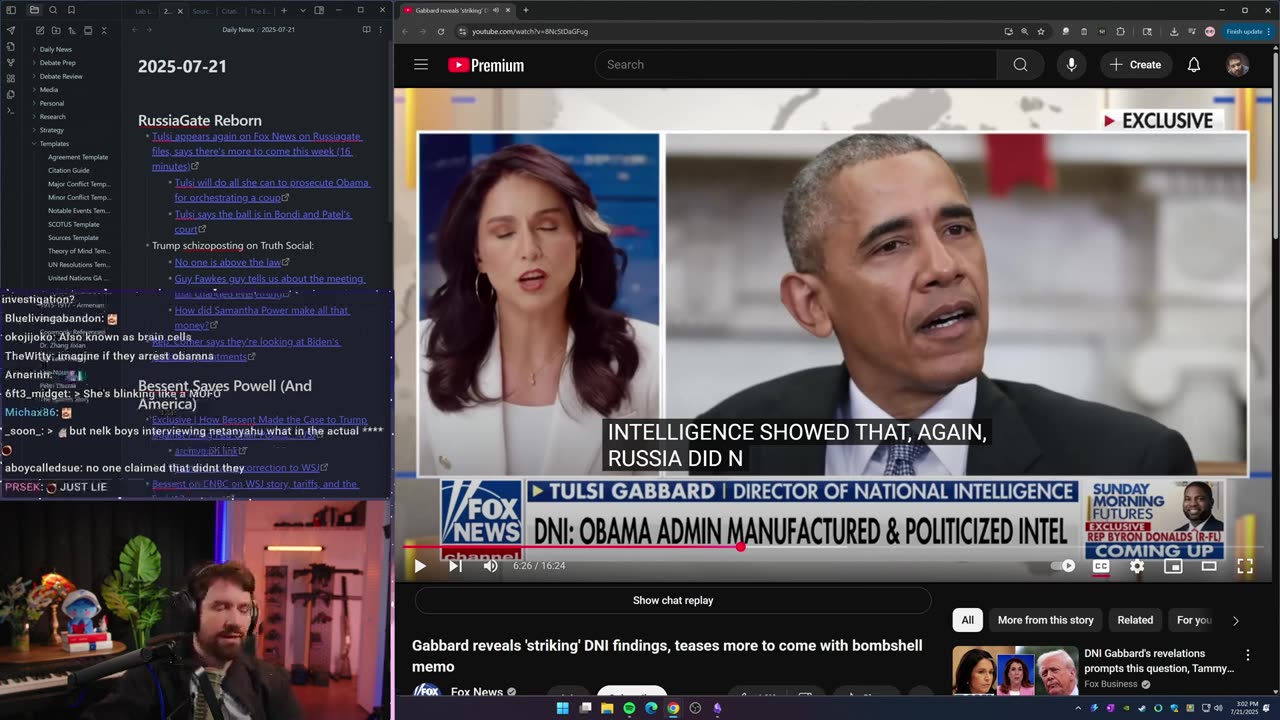The image size is (1280, 720).
Task: Expand Research folder in Obsidian
Action: tap(52, 117)
